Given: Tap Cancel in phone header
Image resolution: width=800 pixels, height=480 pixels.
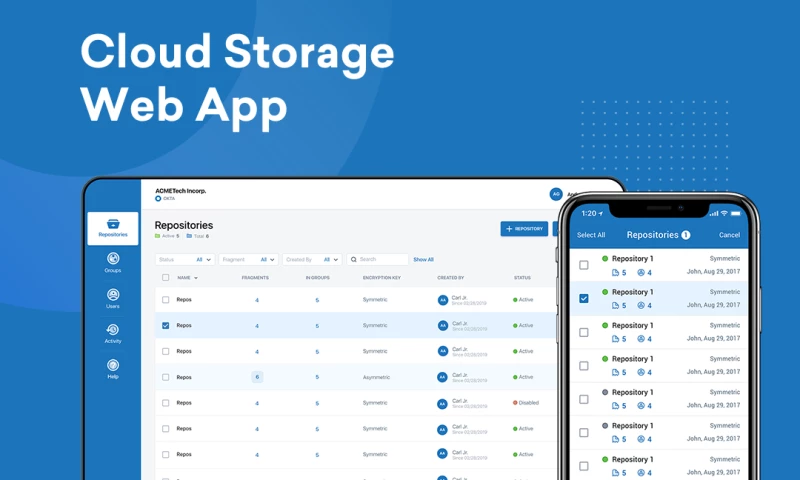Looking at the screenshot, I should tap(729, 235).
